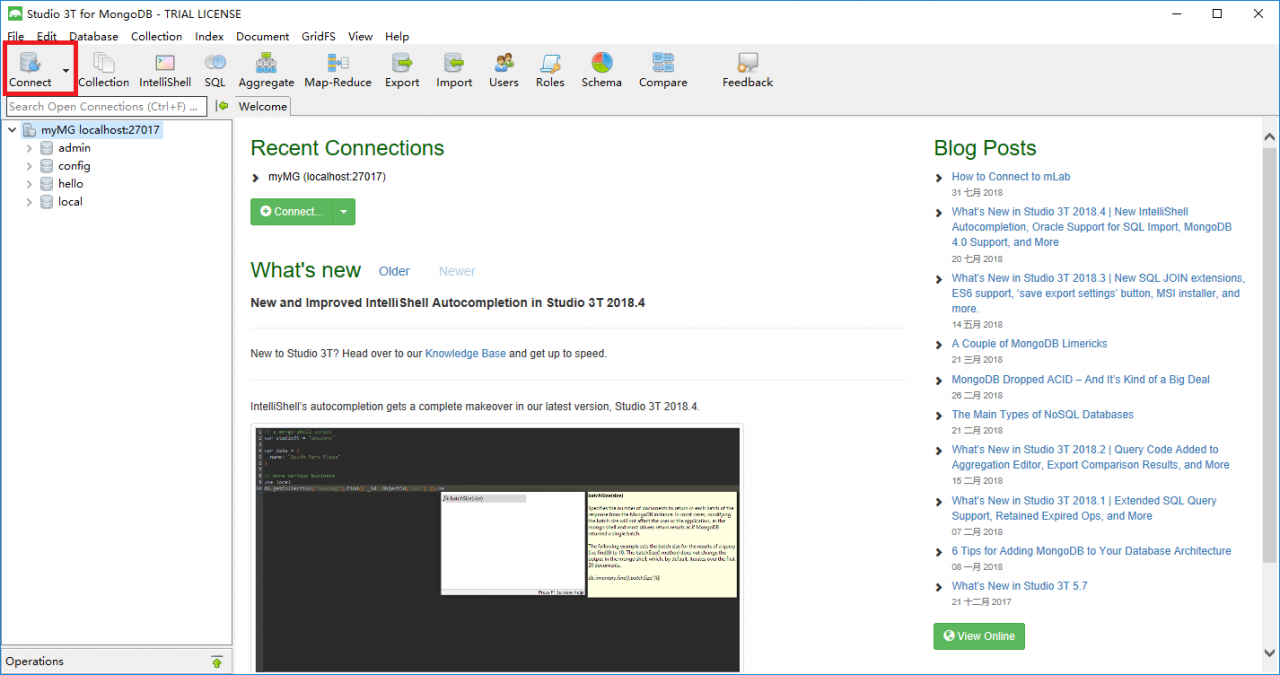Click the Users management icon
Image resolution: width=1280 pixels, height=675 pixels.
pyautogui.click(x=503, y=68)
